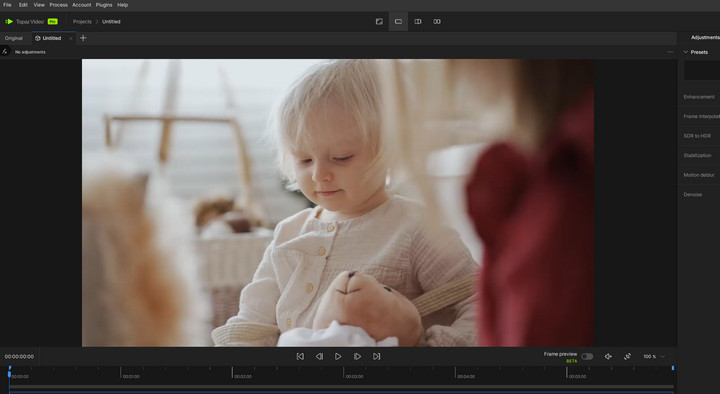This screenshot has width=720, height=394.
Task: Select the single view layout icon
Action: pos(398,22)
